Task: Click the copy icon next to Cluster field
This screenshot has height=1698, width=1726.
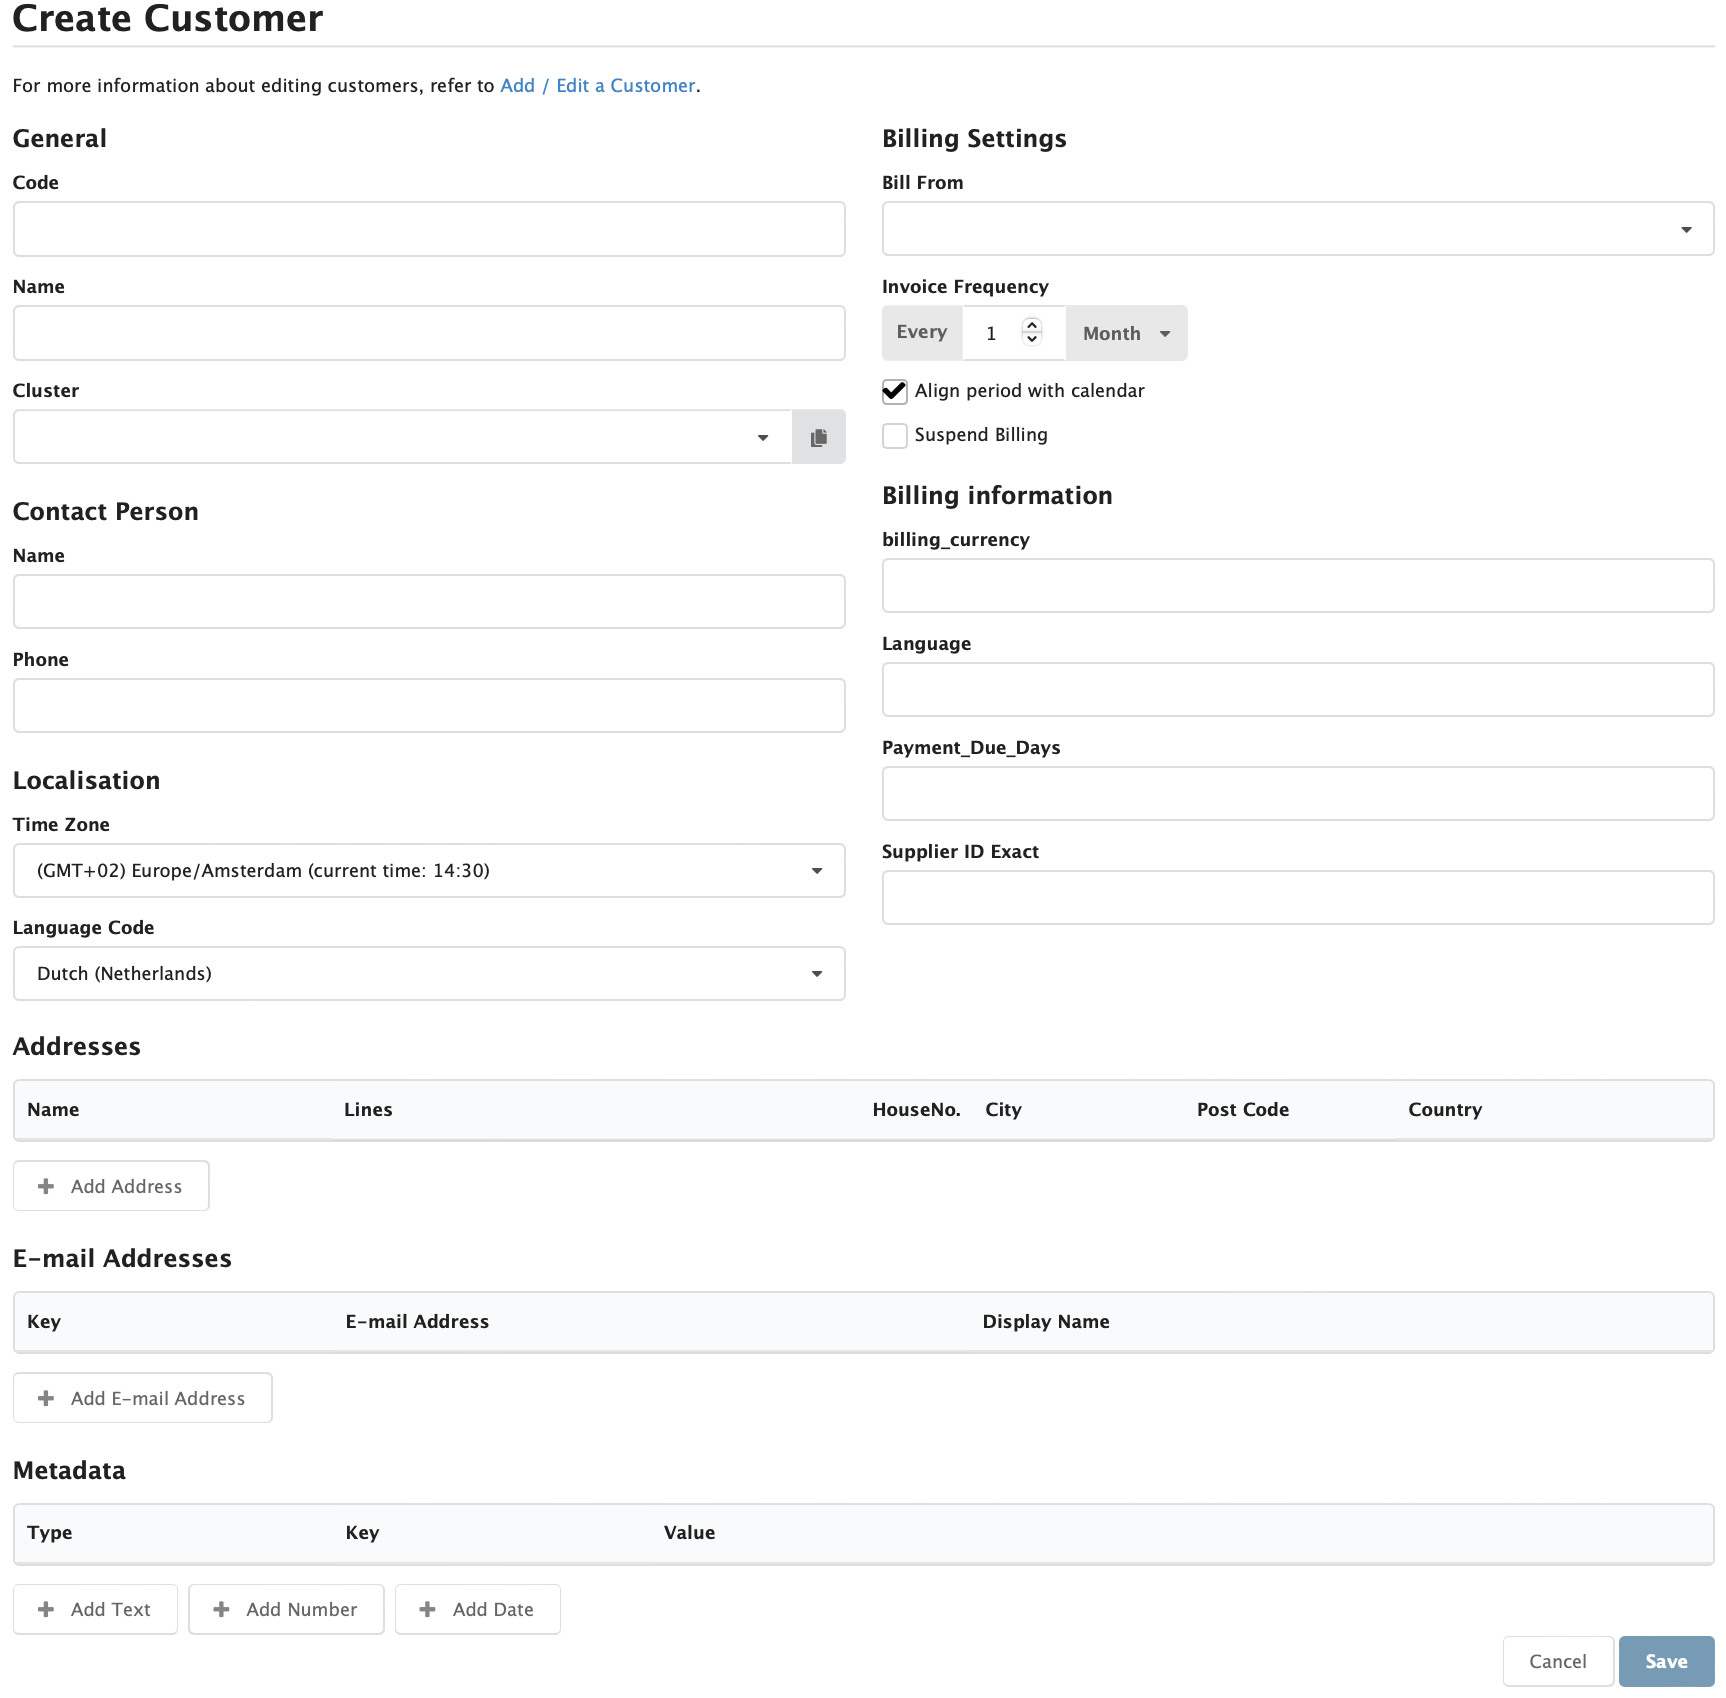Action: pyautogui.click(x=819, y=437)
